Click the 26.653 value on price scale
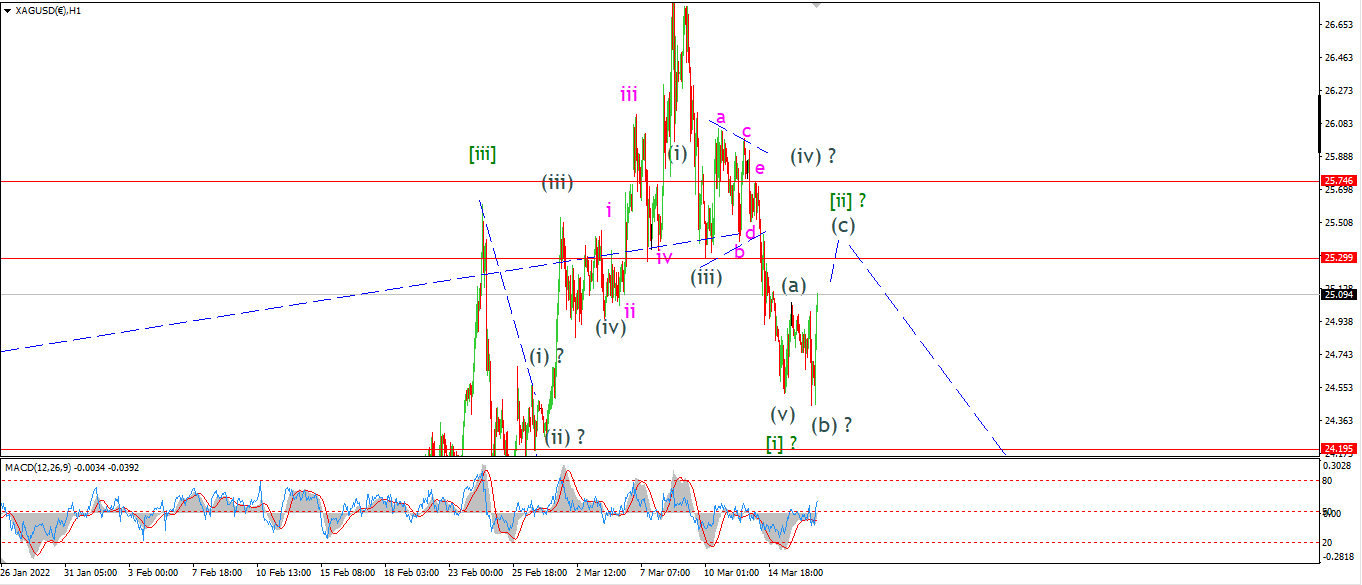1362x585 pixels. pyautogui.click(x=1338, y=24)
